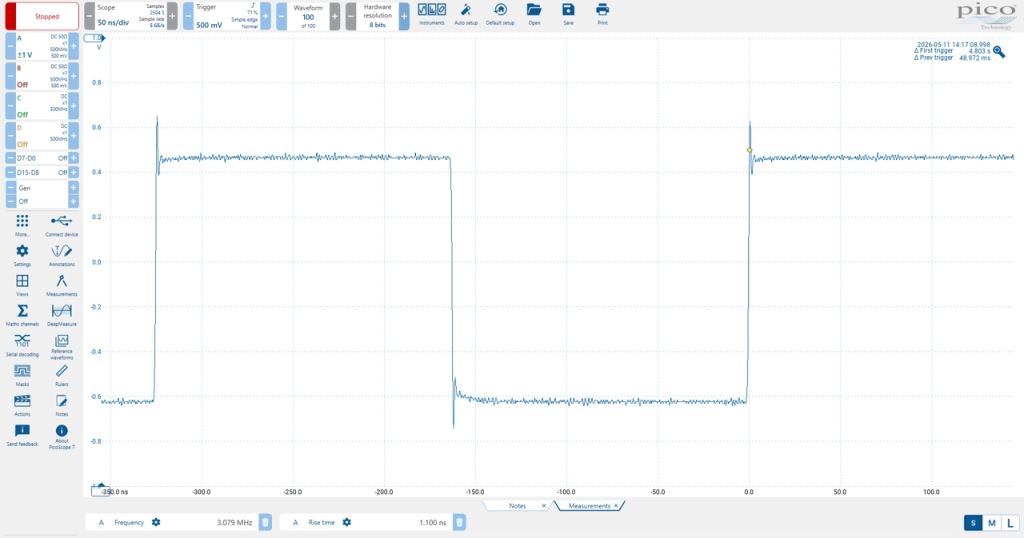Open DeepMeasure tool

(61, 315)
